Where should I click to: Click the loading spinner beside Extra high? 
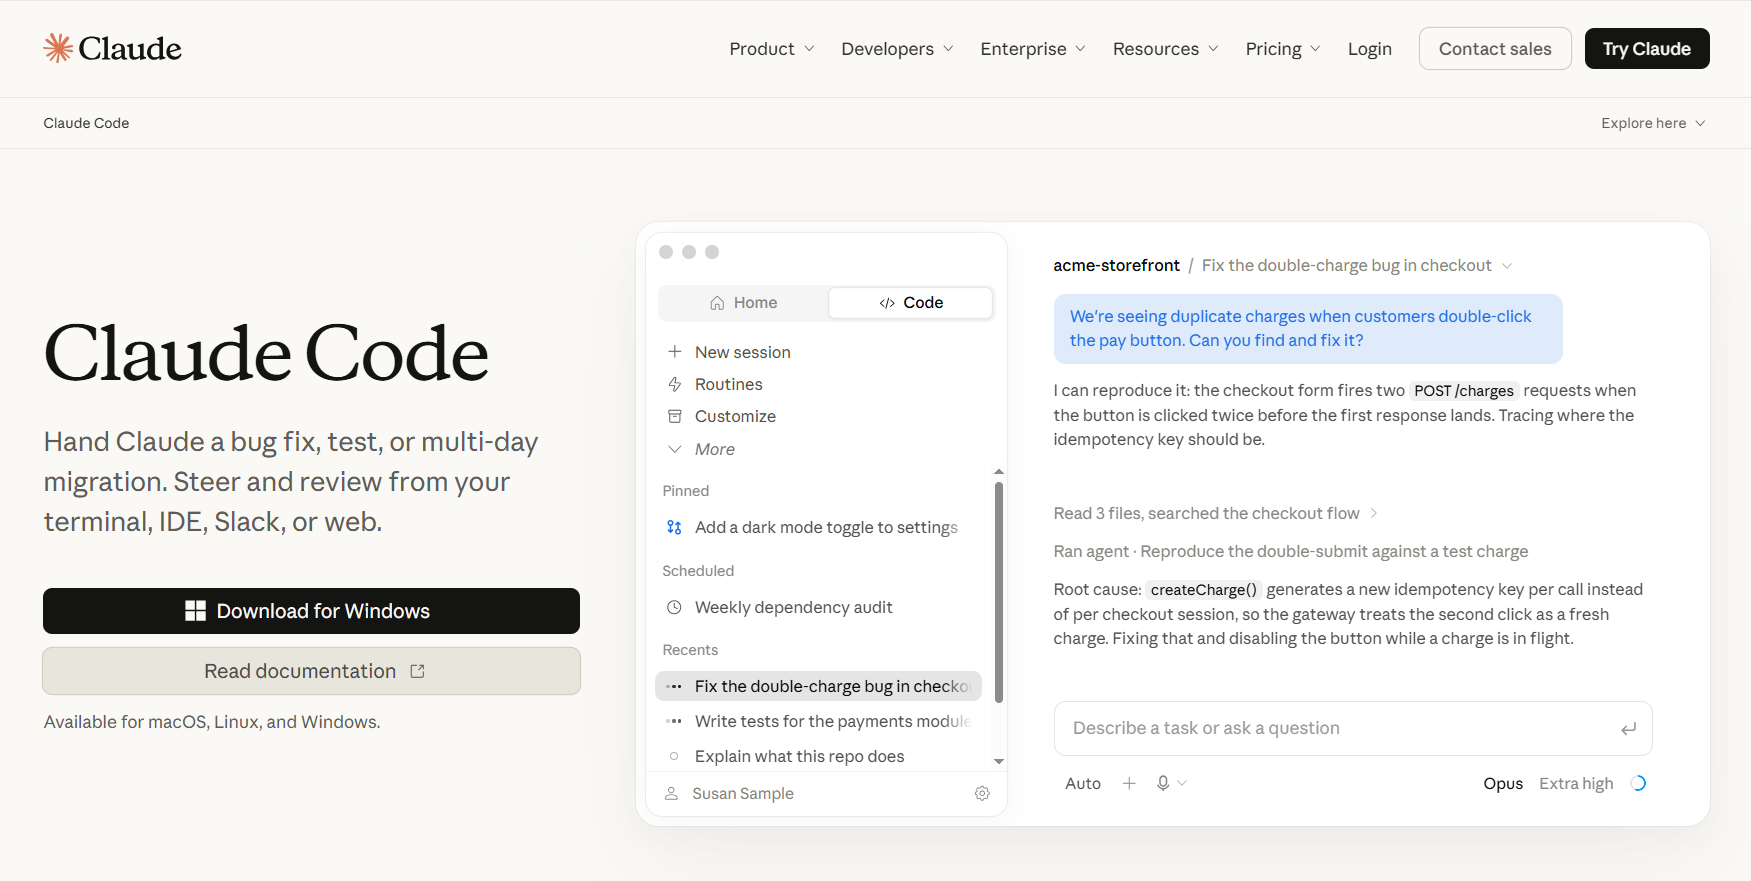(x=1638, y=783)
